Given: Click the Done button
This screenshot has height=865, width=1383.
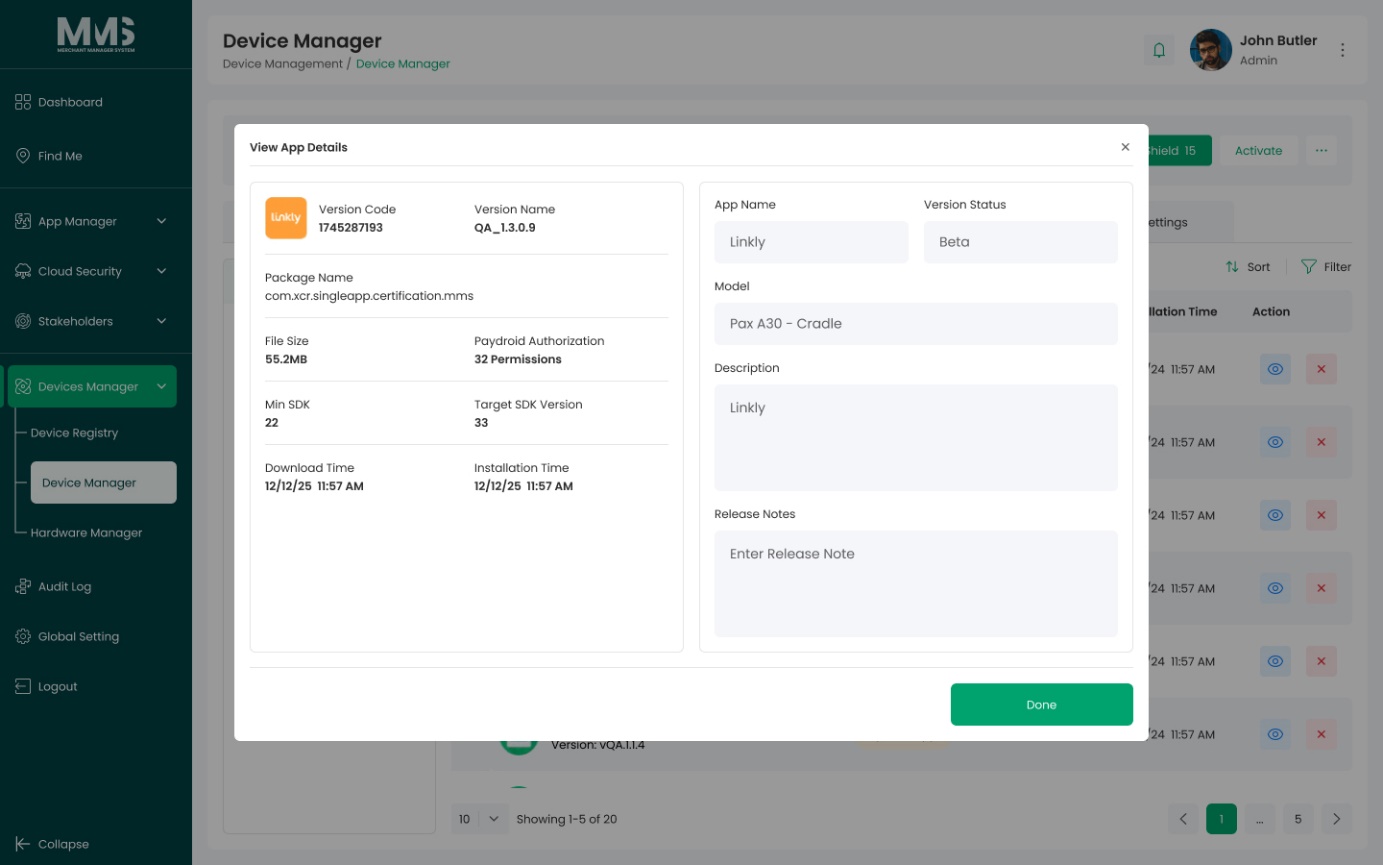Looking at the screenshot, I should [x=1041, y=705].
